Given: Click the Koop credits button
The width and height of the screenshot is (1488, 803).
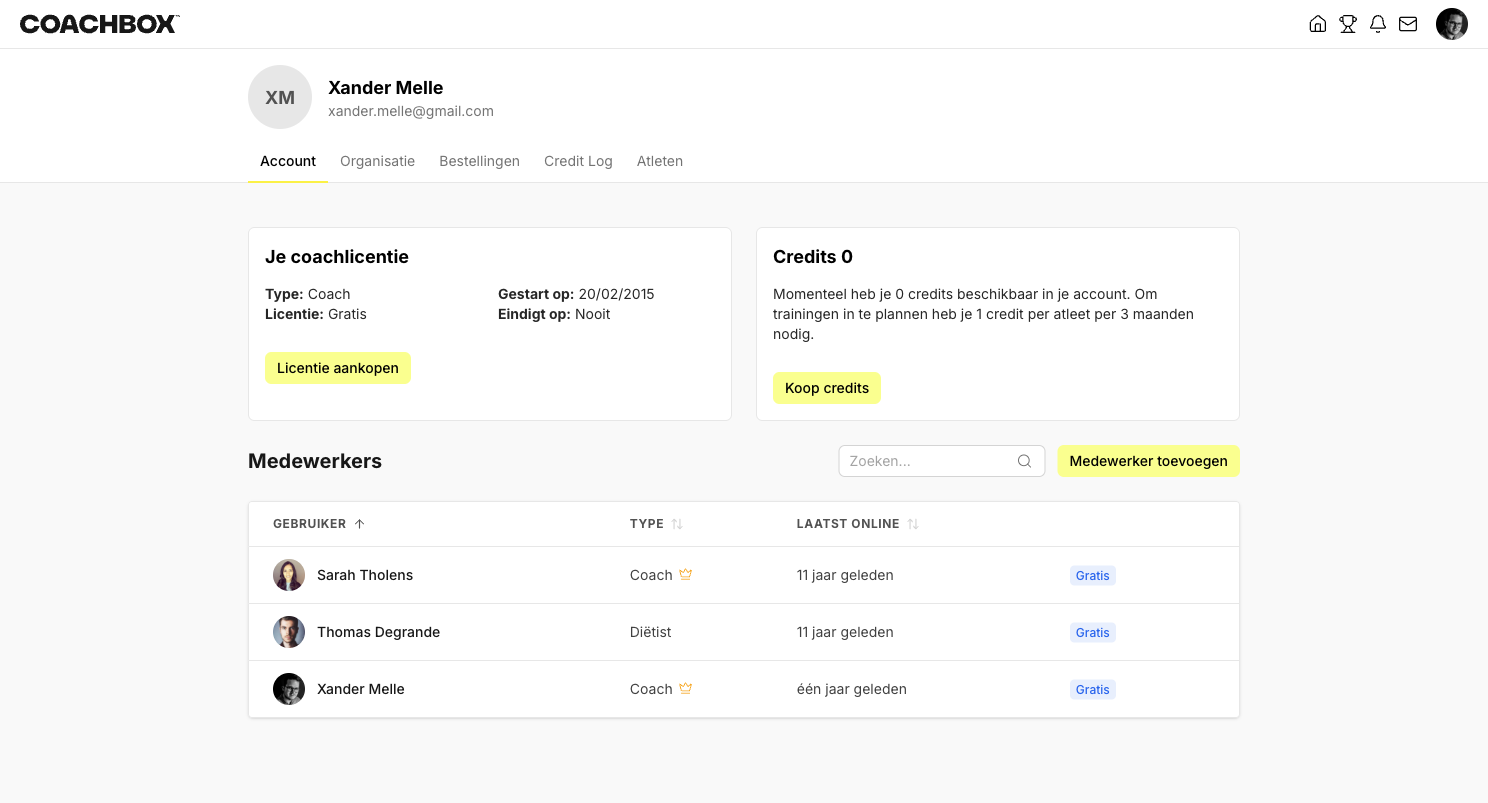Looking at the screenshot, I should (x=827, y=388).
